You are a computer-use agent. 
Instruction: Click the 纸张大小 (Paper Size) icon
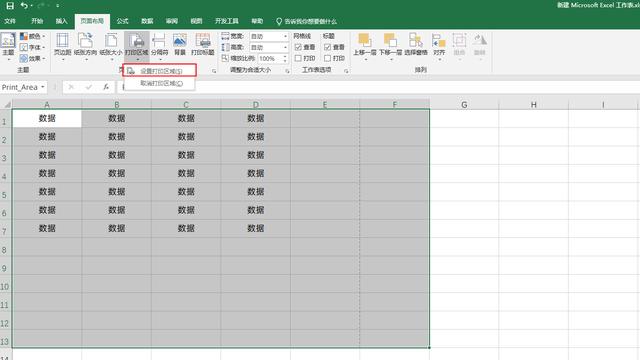click(x=111, y=41)
